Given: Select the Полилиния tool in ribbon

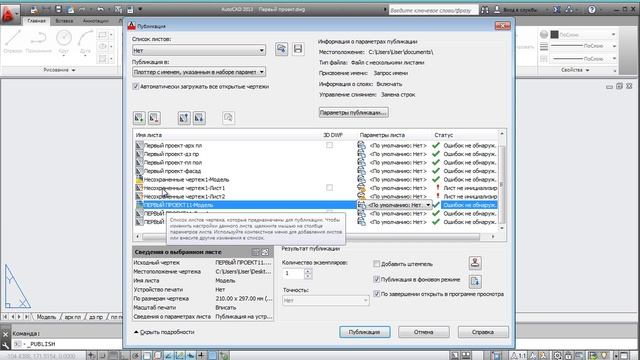Looking at the screenshot, I should coord(38,42).
